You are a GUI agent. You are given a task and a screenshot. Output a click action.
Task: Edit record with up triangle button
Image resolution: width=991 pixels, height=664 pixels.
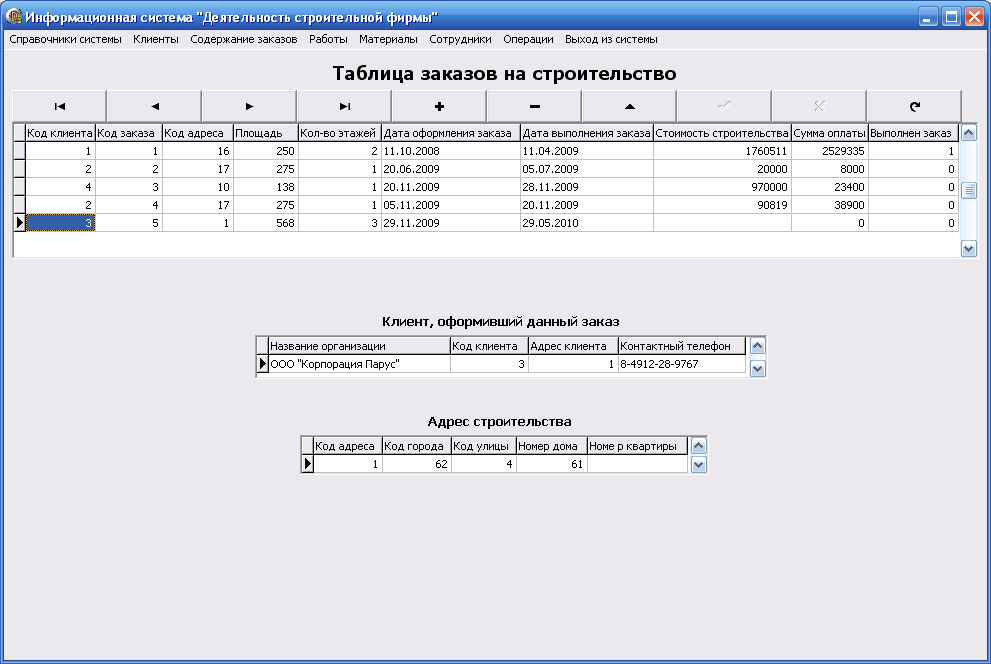pos(629,106)
